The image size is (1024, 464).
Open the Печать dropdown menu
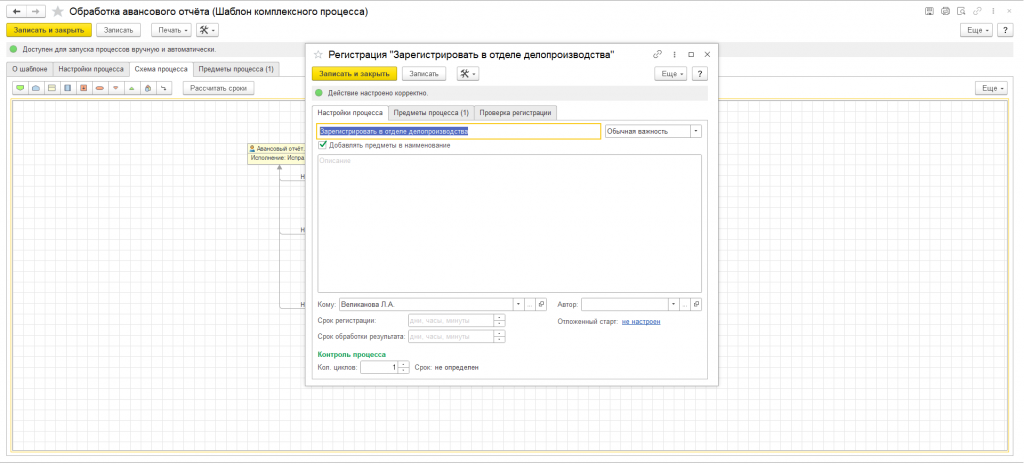171,30
